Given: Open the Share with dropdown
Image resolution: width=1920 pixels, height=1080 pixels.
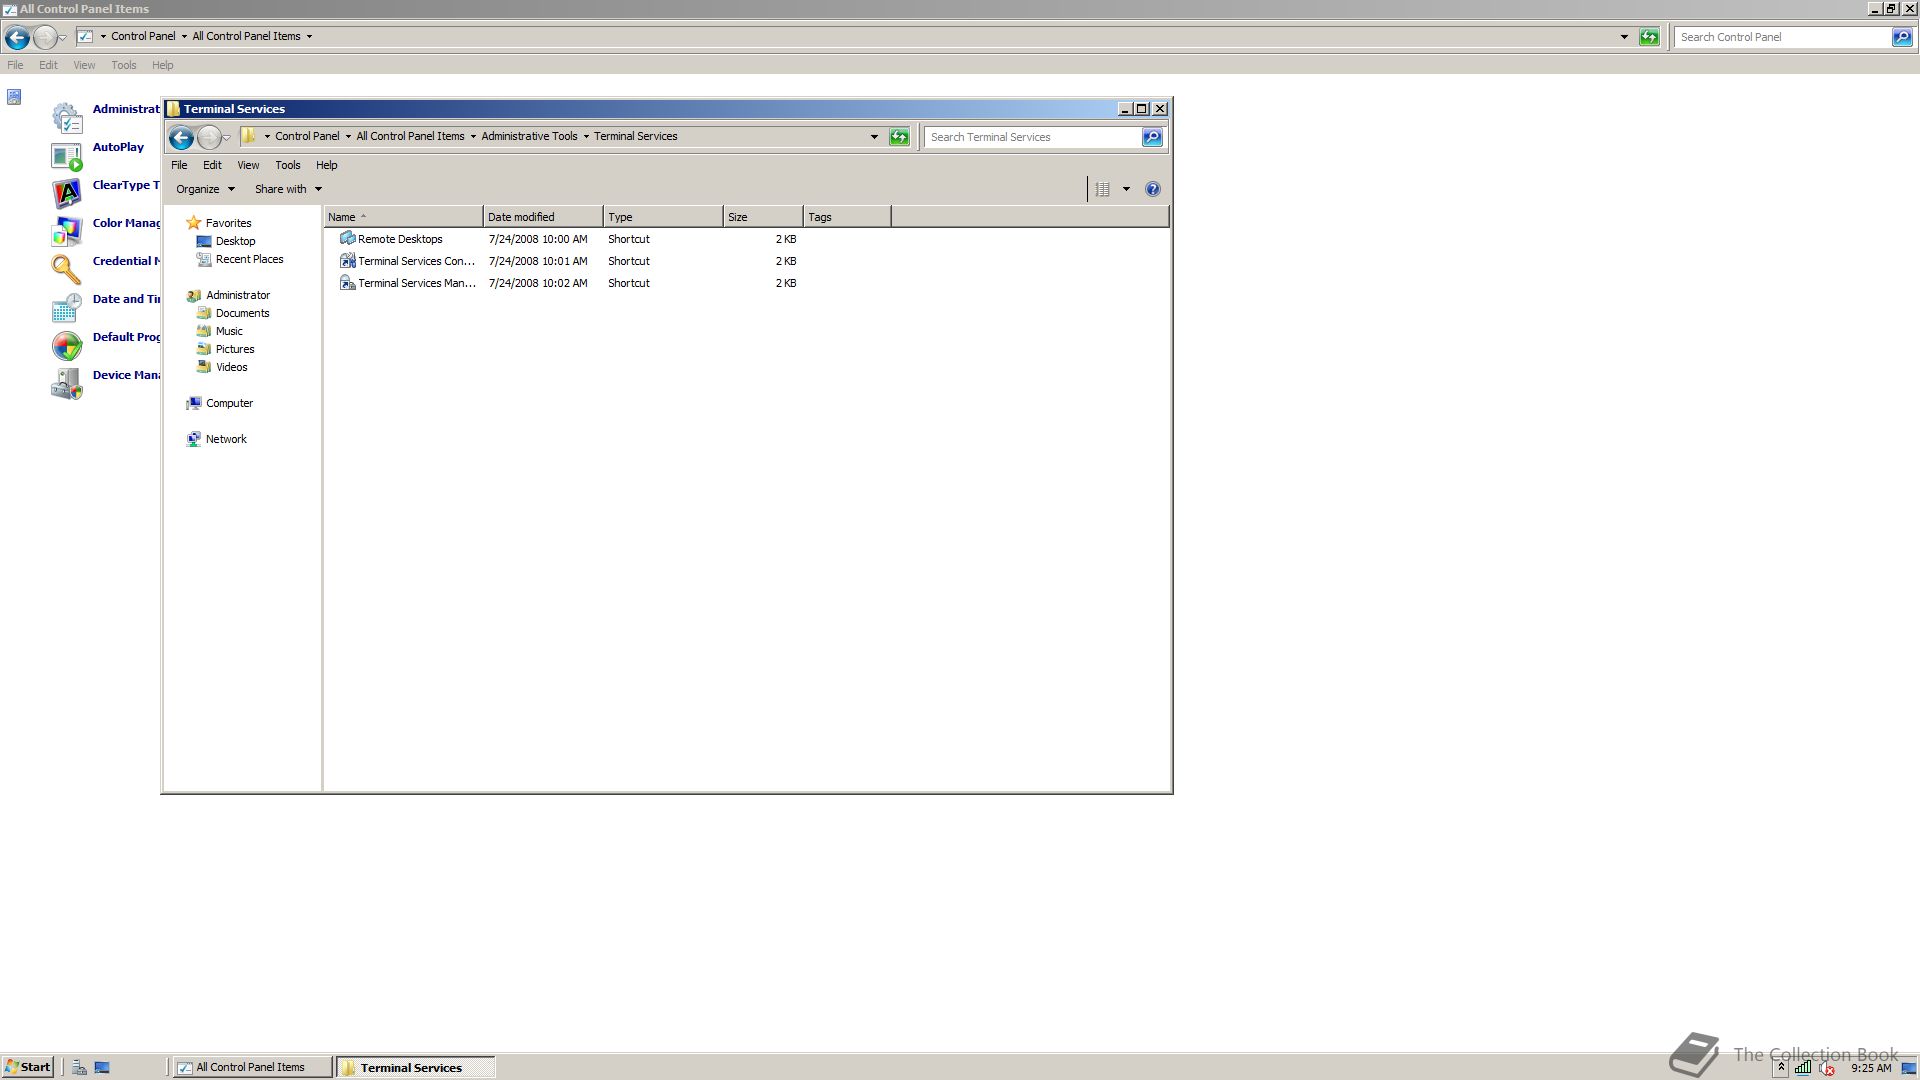Looking at the screenshot, I should coord(288,189).
